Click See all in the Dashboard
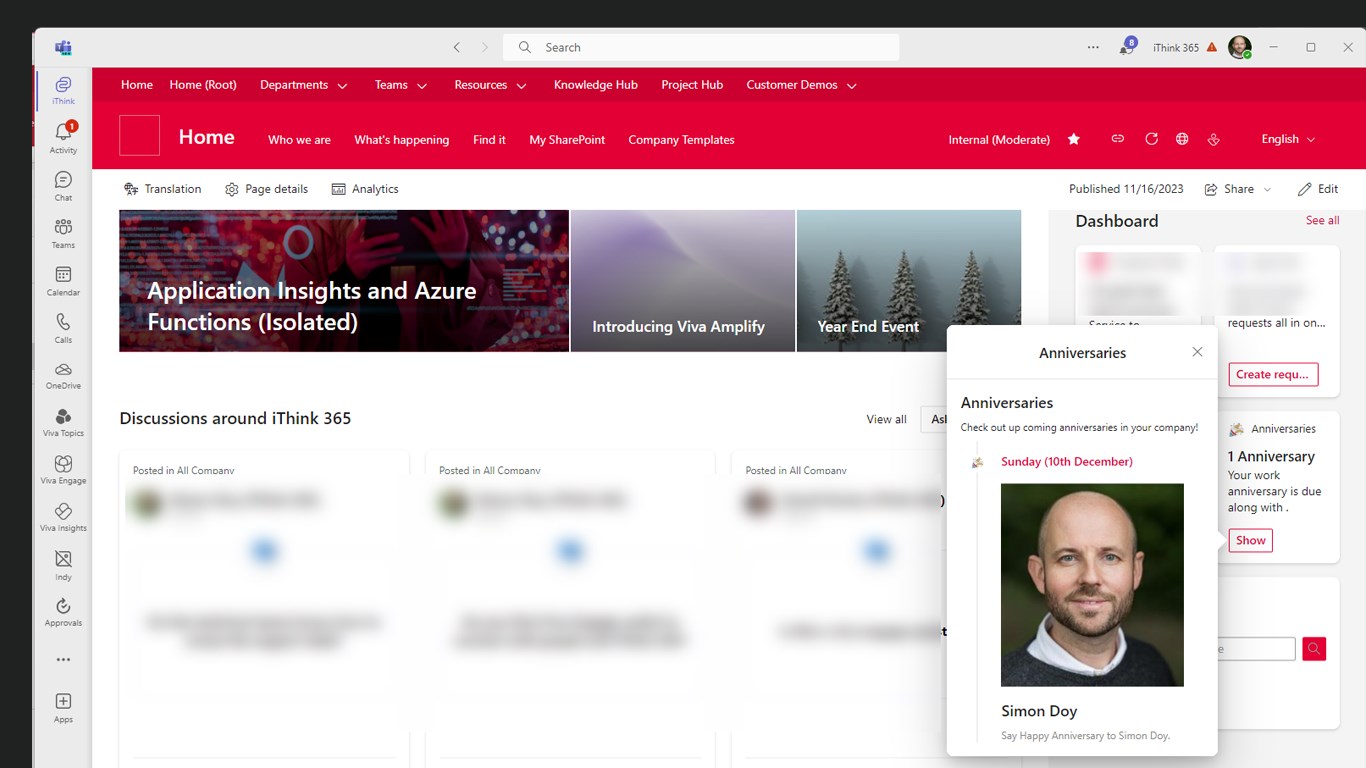The image size is (1366, 768). point(1322,220)
